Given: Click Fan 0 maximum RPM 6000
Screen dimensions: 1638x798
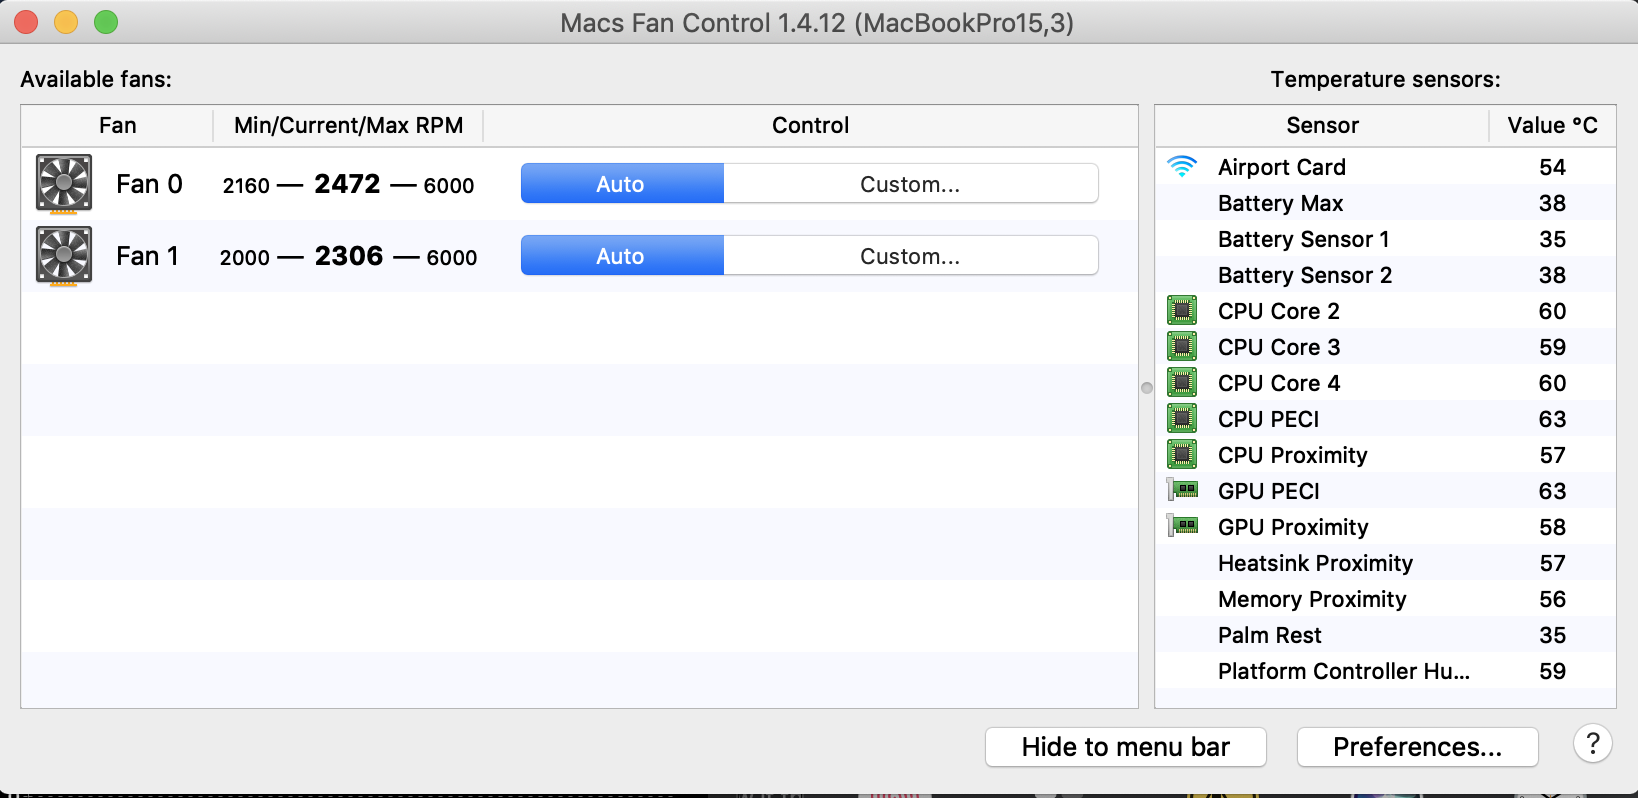Looking at the screenshot, I should (x=449, y=186).
